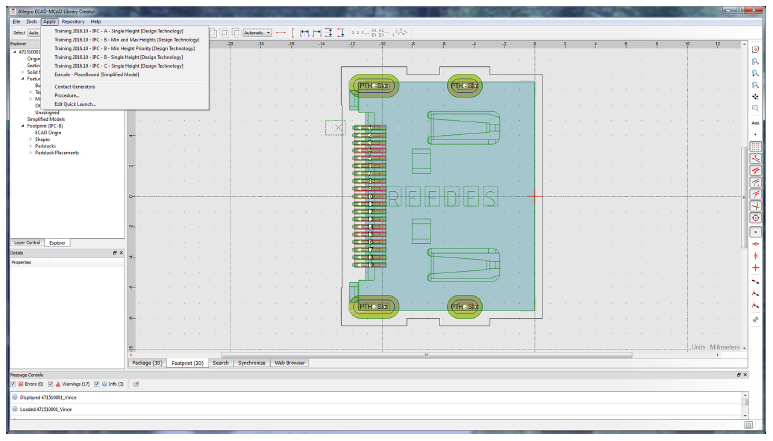Click the circle snap icon in right toolbar
The image size is (773, 441).
(755, 217)
